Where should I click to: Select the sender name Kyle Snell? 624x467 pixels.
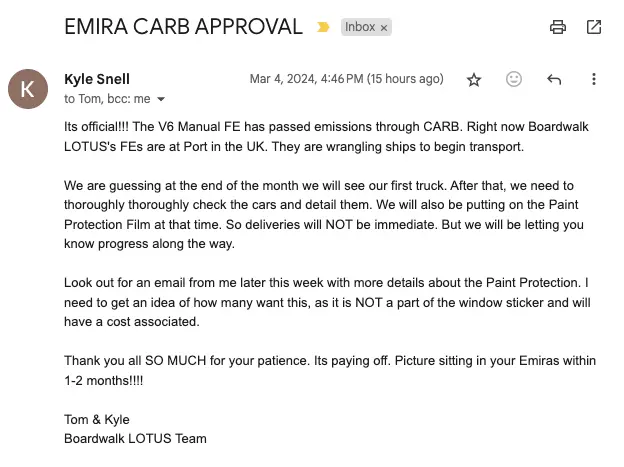click(x=97, y=79)
